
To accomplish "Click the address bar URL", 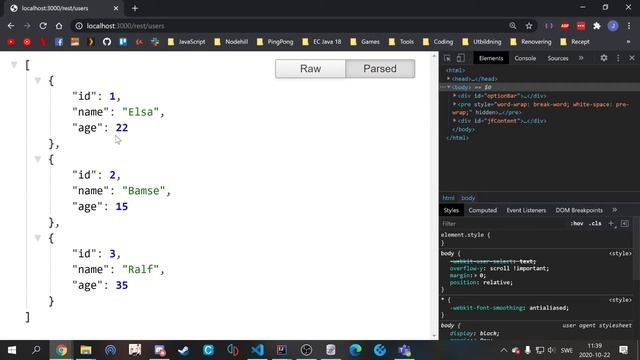I will coord(126,26).
